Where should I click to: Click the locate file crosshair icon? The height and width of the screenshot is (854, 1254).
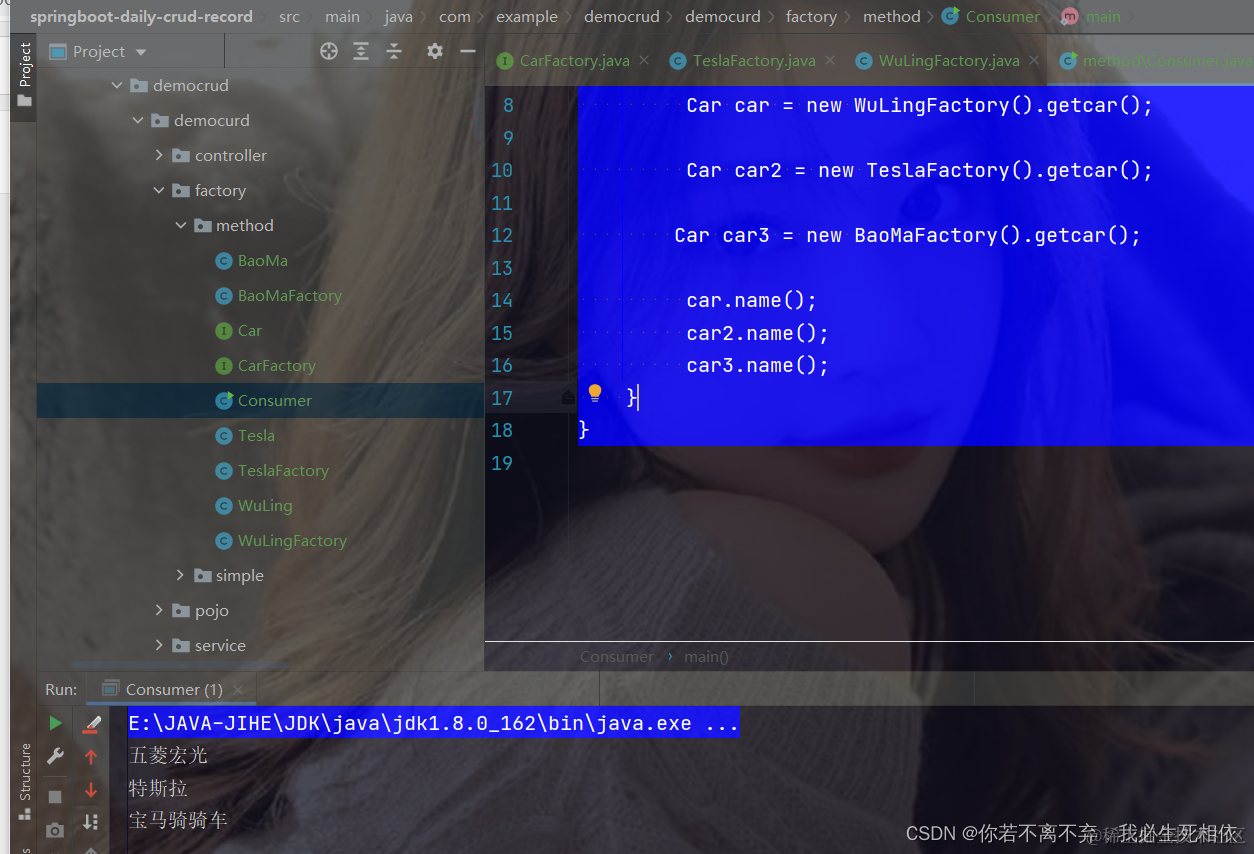(329, 51)
